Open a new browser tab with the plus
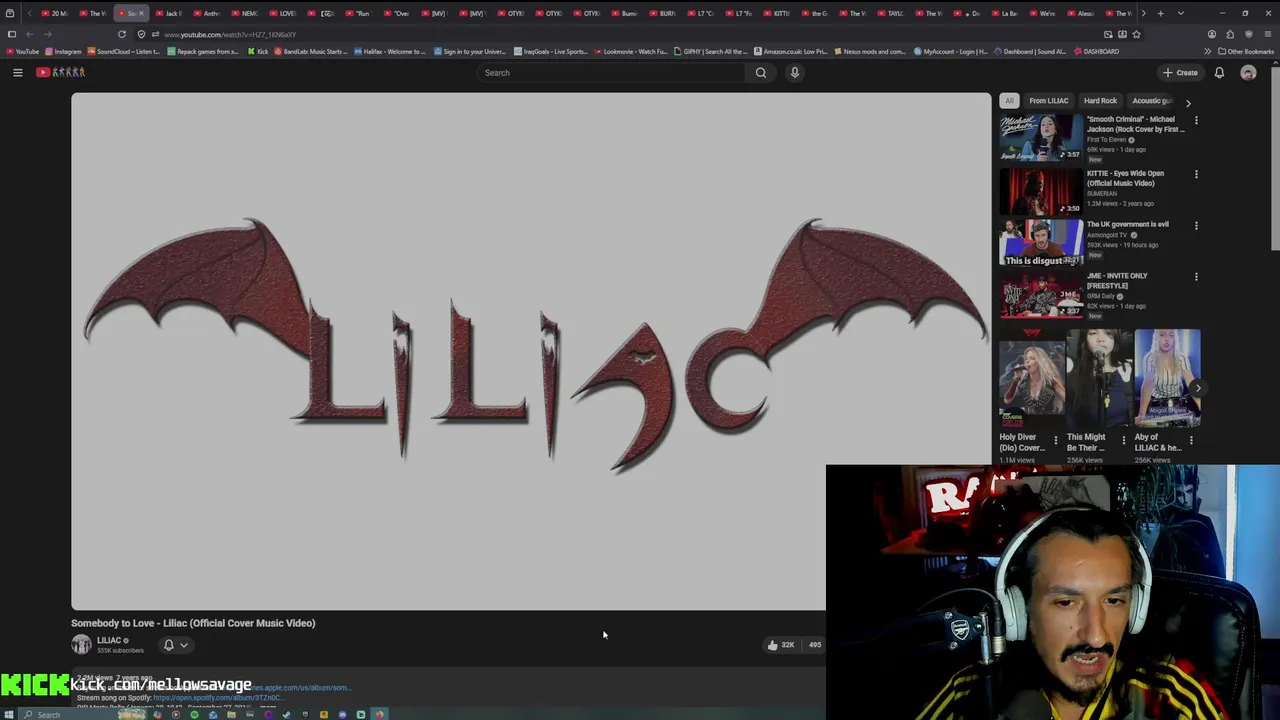The width and height of the screenshot is (1280, 720). [1160, 13]
